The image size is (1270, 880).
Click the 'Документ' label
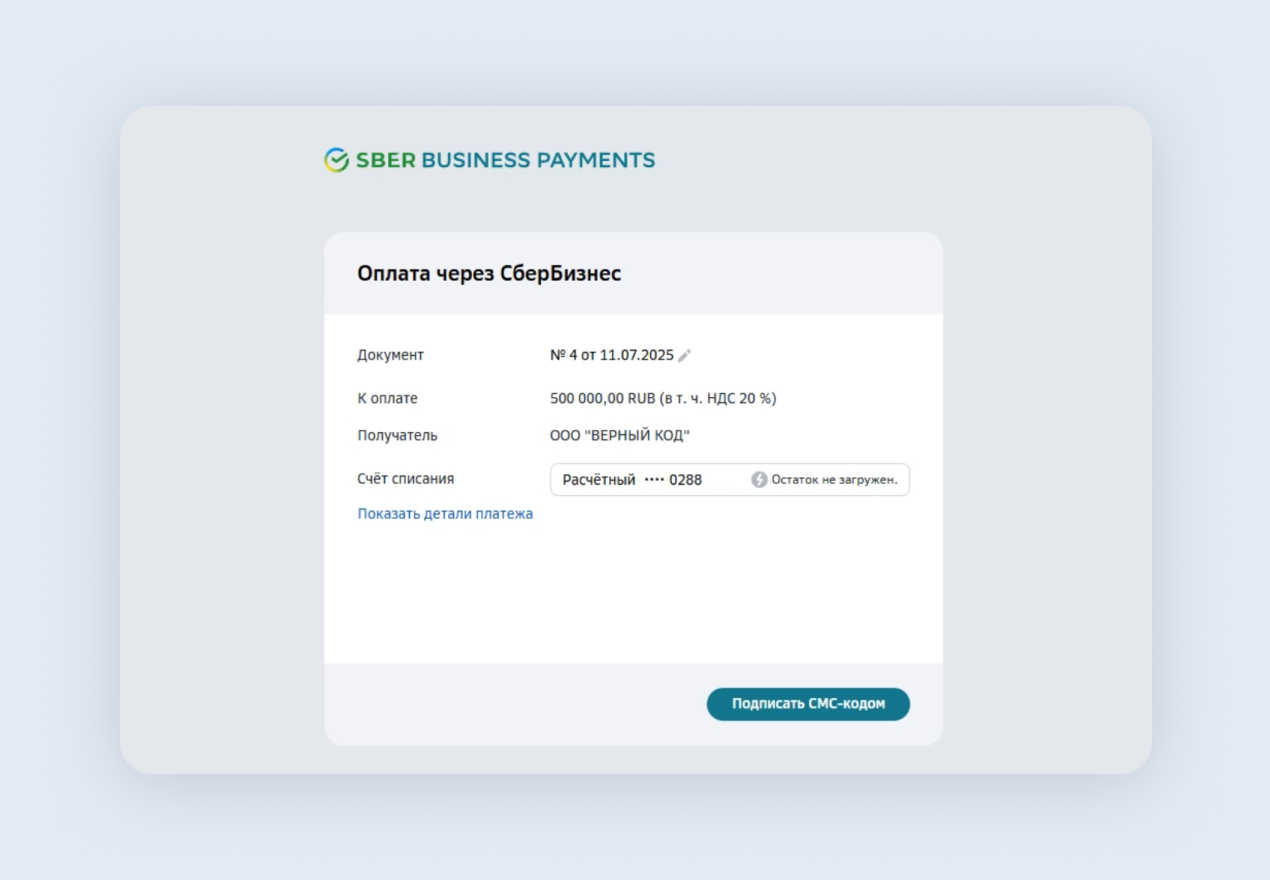[x=391, y=355]
